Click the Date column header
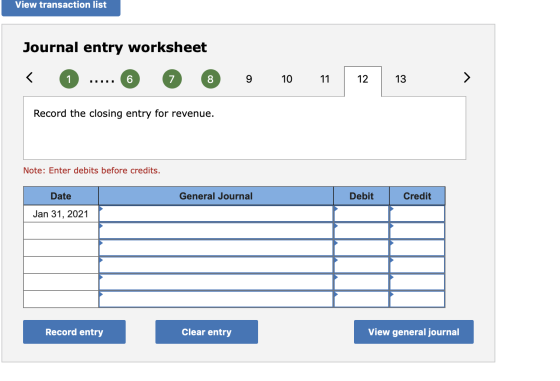560x381 pixels. (61, 196)
